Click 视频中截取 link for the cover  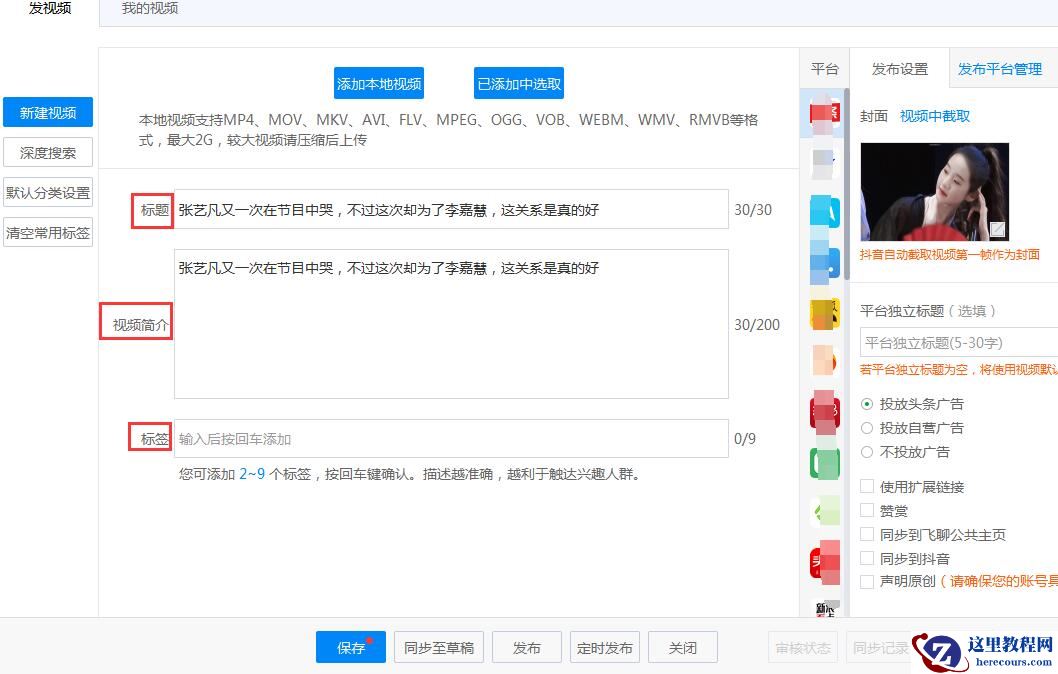tap(935, 116)
